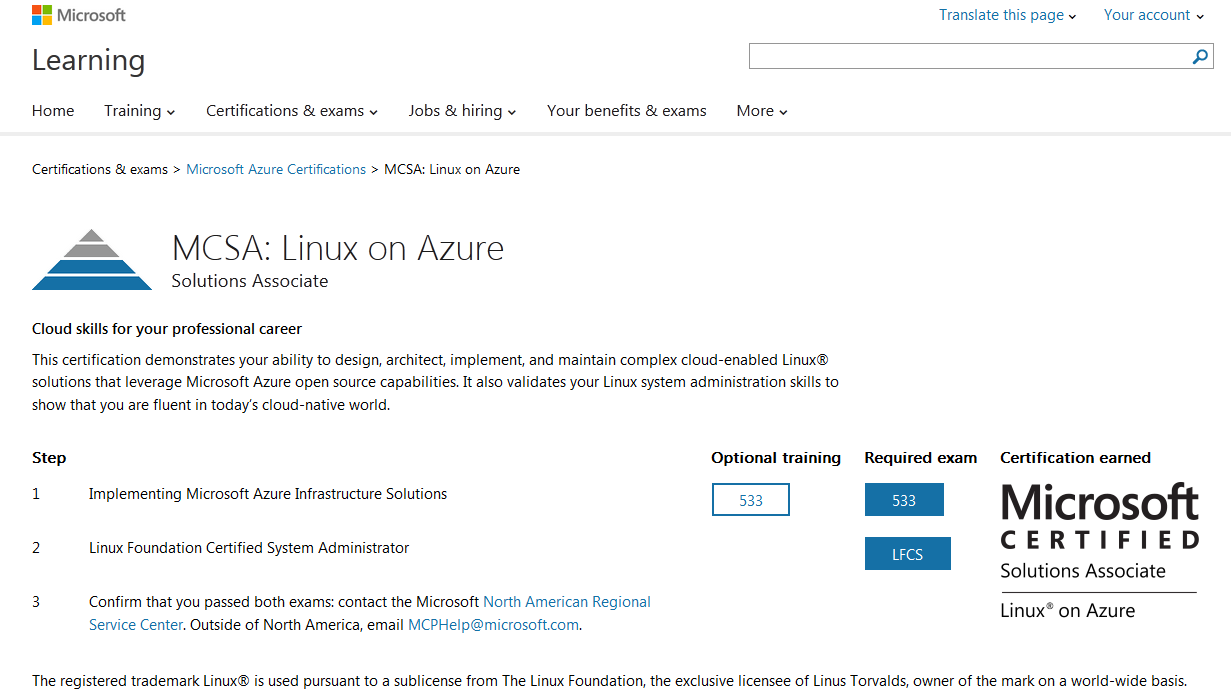The height and width of the screenshot is (690, 1231).
Task: Open Your benefits & exams page
Action: click(x=627, y=111)
